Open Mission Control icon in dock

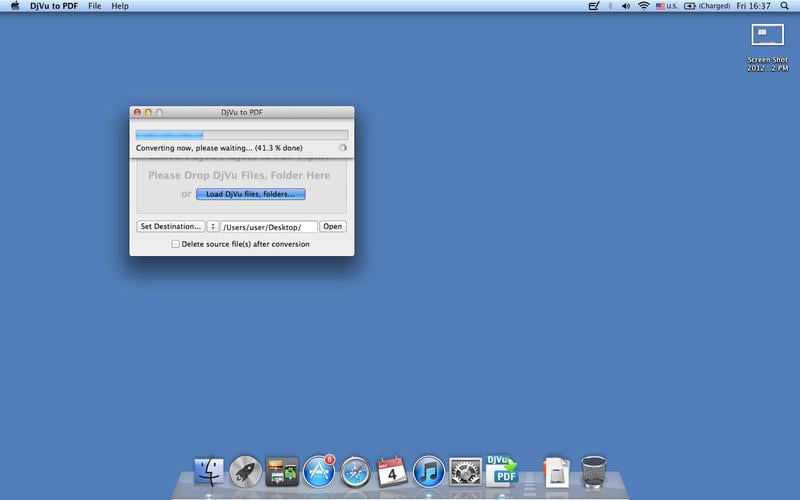pyautogui.click(x=282, y=471)
